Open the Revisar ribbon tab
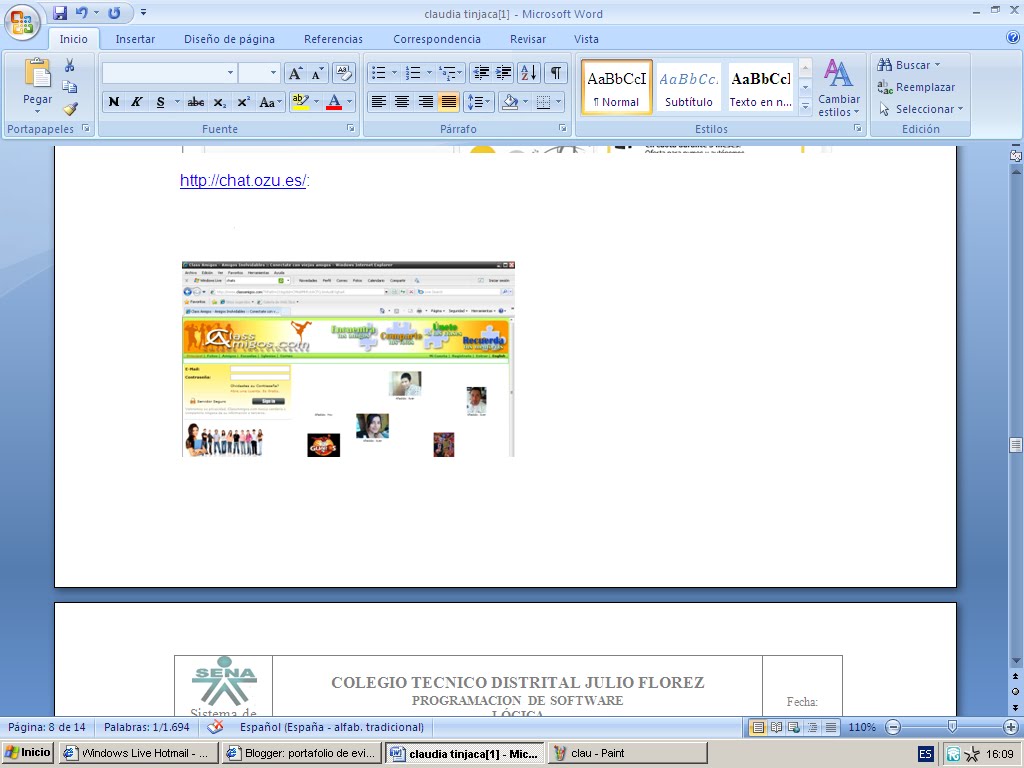The width and height of the screenshot is (1024, 768). (x=527, y=38)
